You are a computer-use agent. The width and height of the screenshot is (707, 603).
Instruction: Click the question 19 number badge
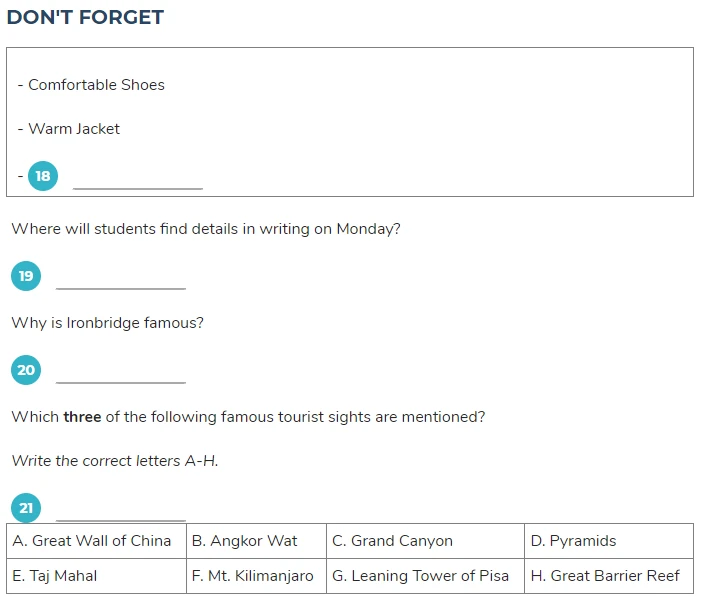(26, 276)
